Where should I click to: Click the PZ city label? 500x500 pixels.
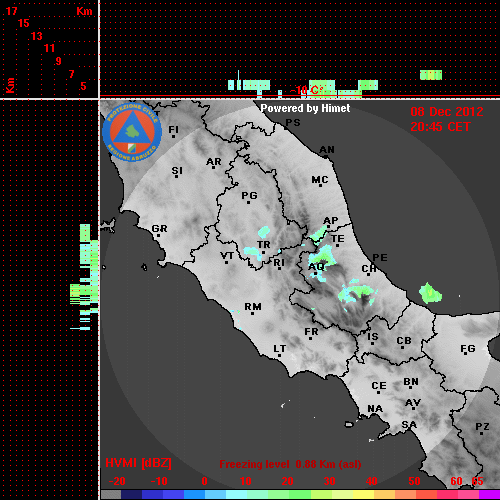coord(482,426)
